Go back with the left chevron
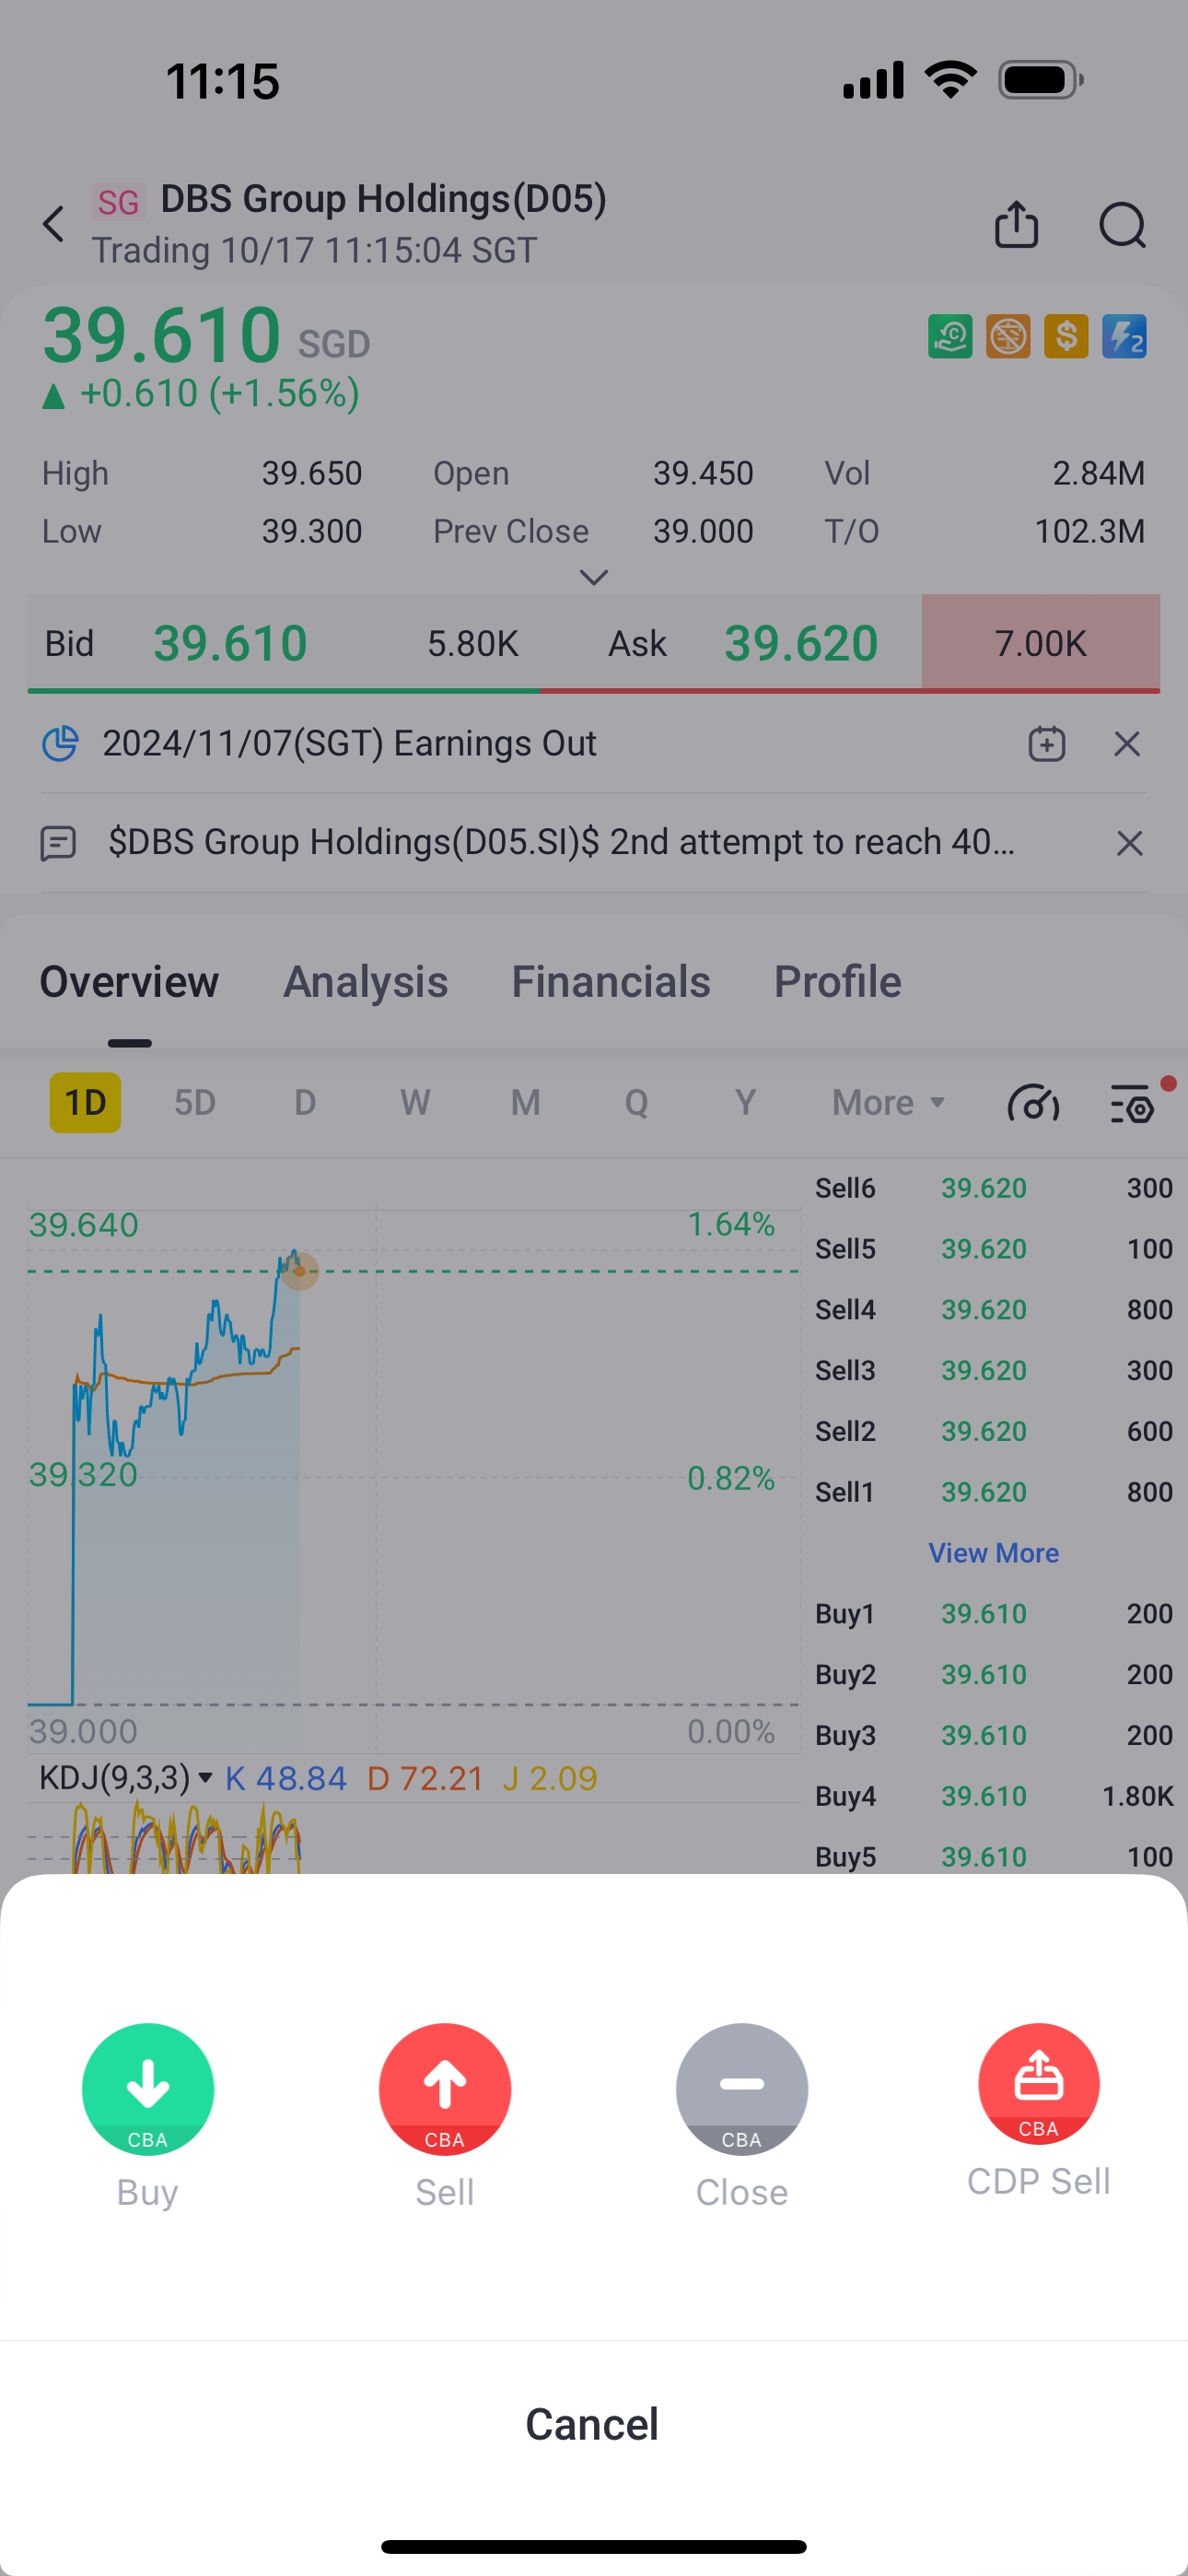The image size is (1188, 2576). 54,224
